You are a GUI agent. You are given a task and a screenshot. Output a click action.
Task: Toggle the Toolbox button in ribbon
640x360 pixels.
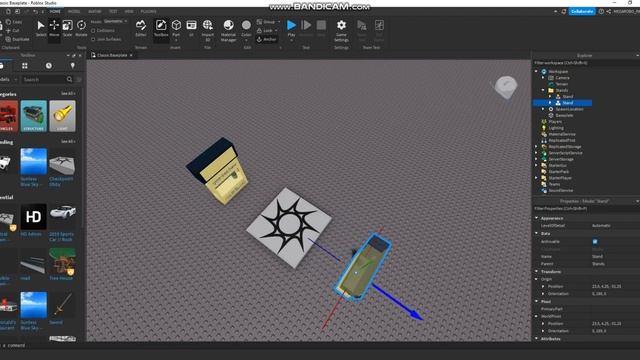point(161,29)
